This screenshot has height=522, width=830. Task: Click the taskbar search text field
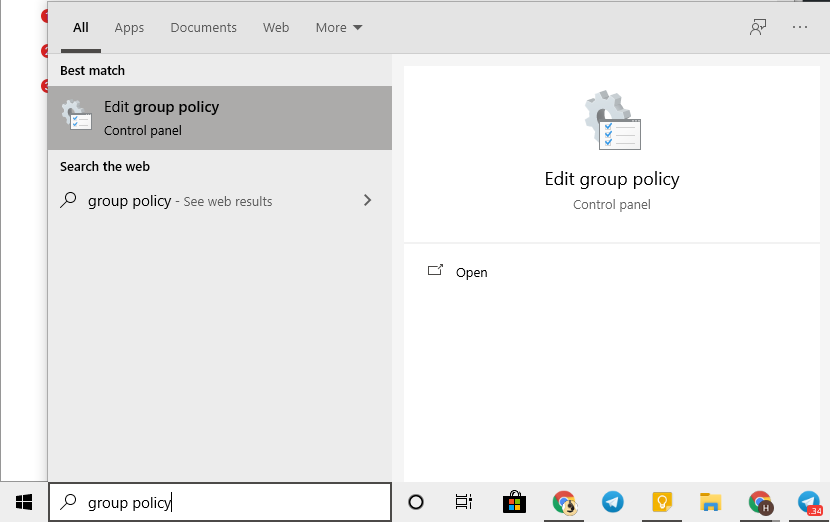click(220, 502)
